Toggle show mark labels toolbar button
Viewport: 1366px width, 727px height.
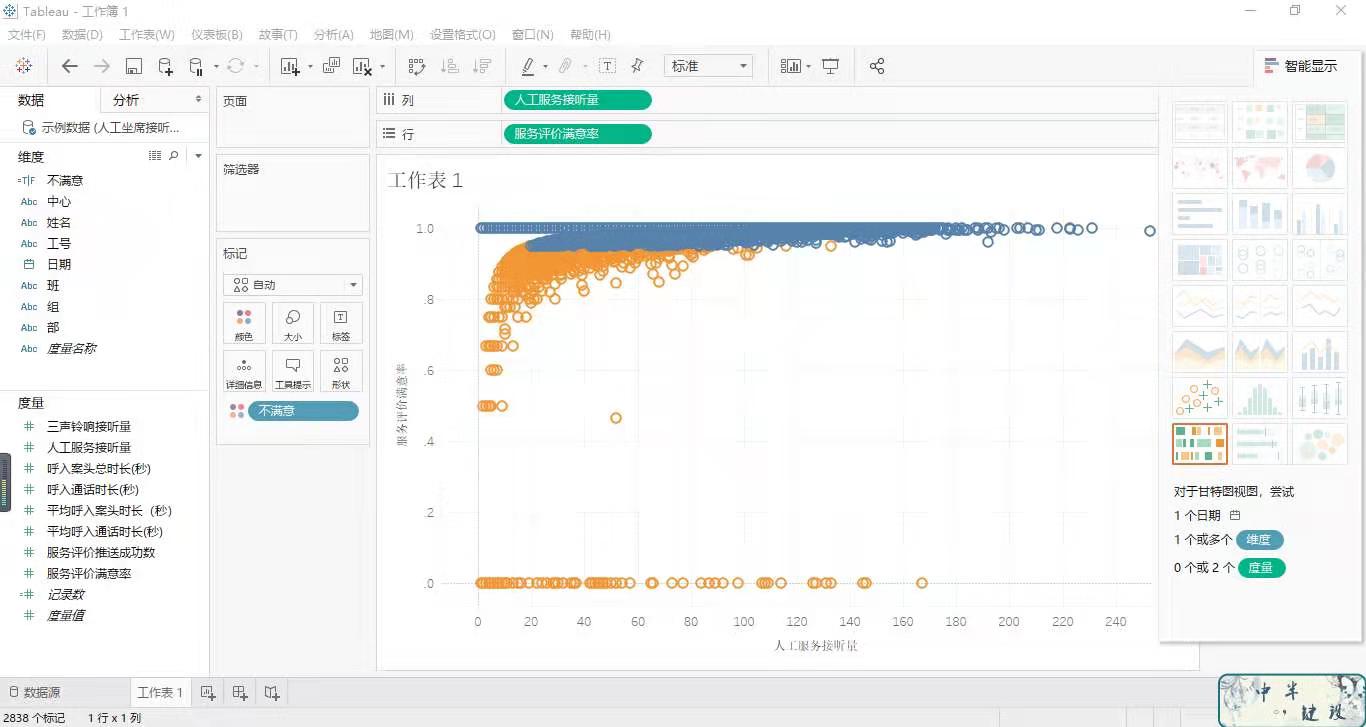click(607, 66)
